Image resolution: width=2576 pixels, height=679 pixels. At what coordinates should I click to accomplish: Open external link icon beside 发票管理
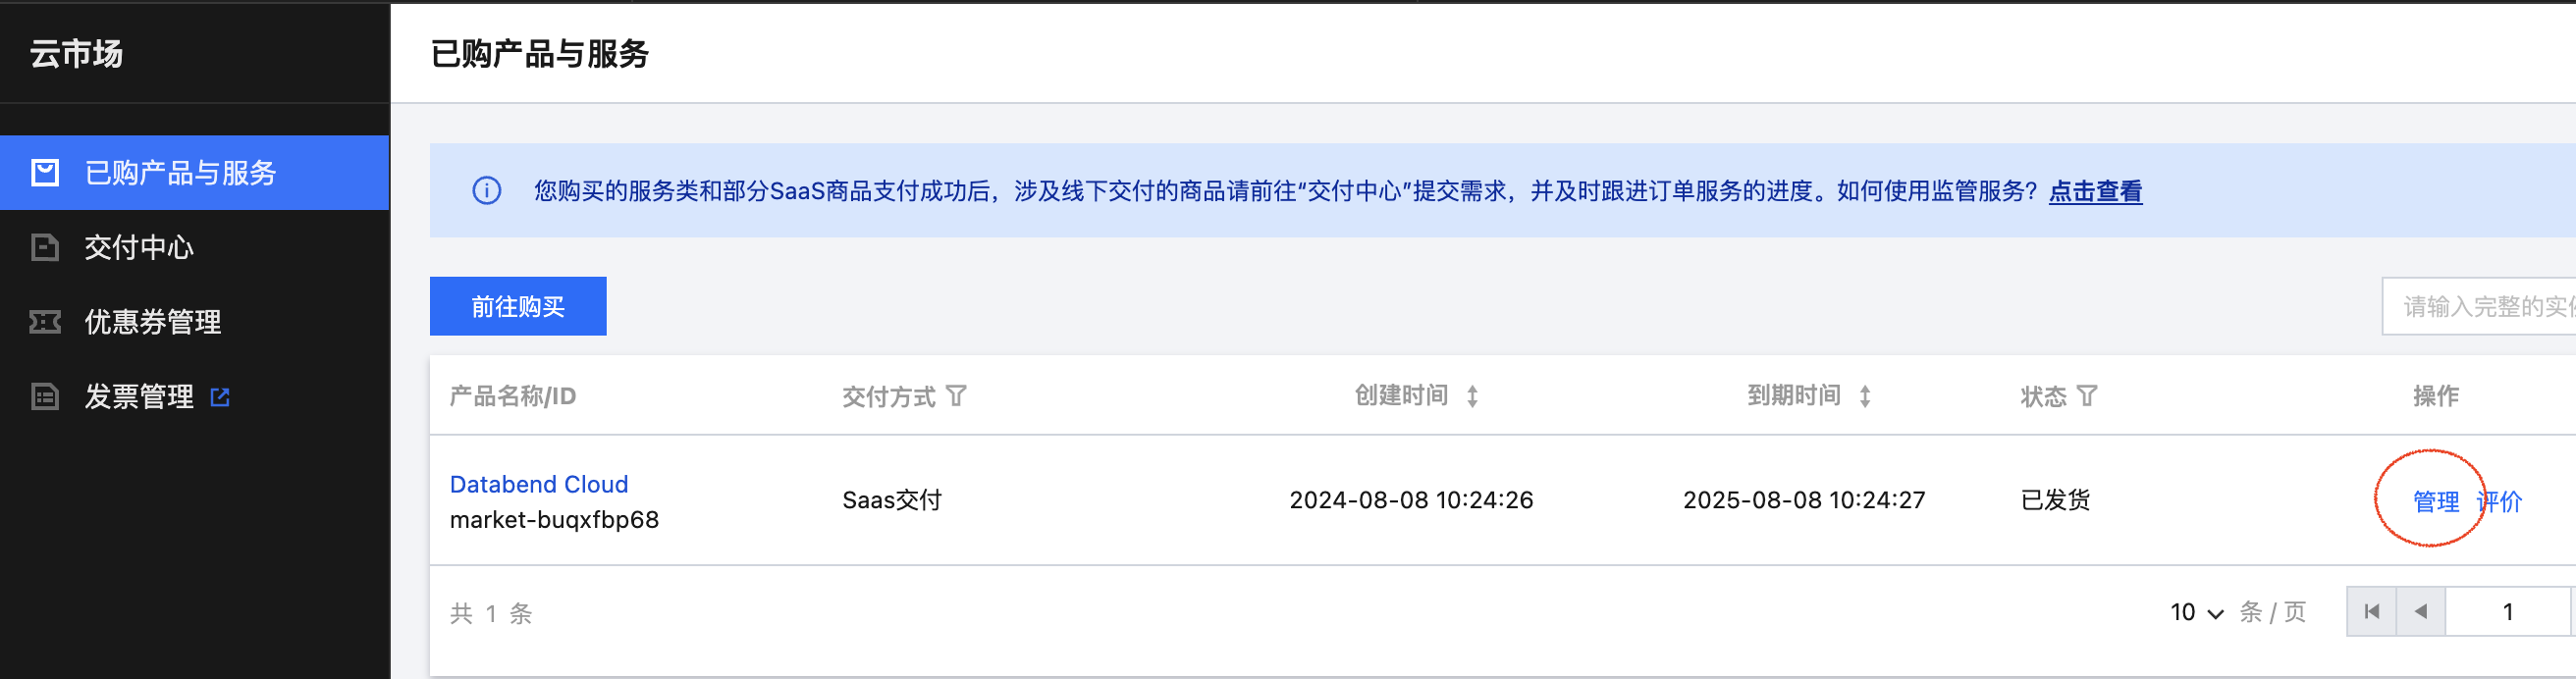tap(220, 397)
